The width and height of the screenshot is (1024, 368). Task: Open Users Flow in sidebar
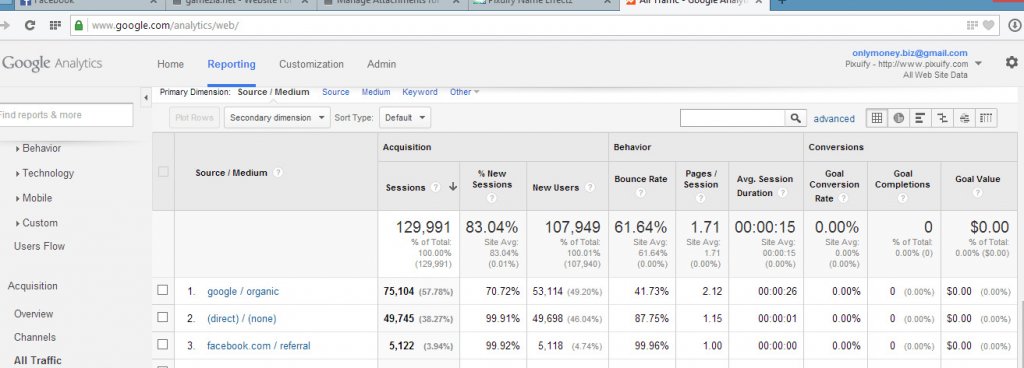pos(39,246)
